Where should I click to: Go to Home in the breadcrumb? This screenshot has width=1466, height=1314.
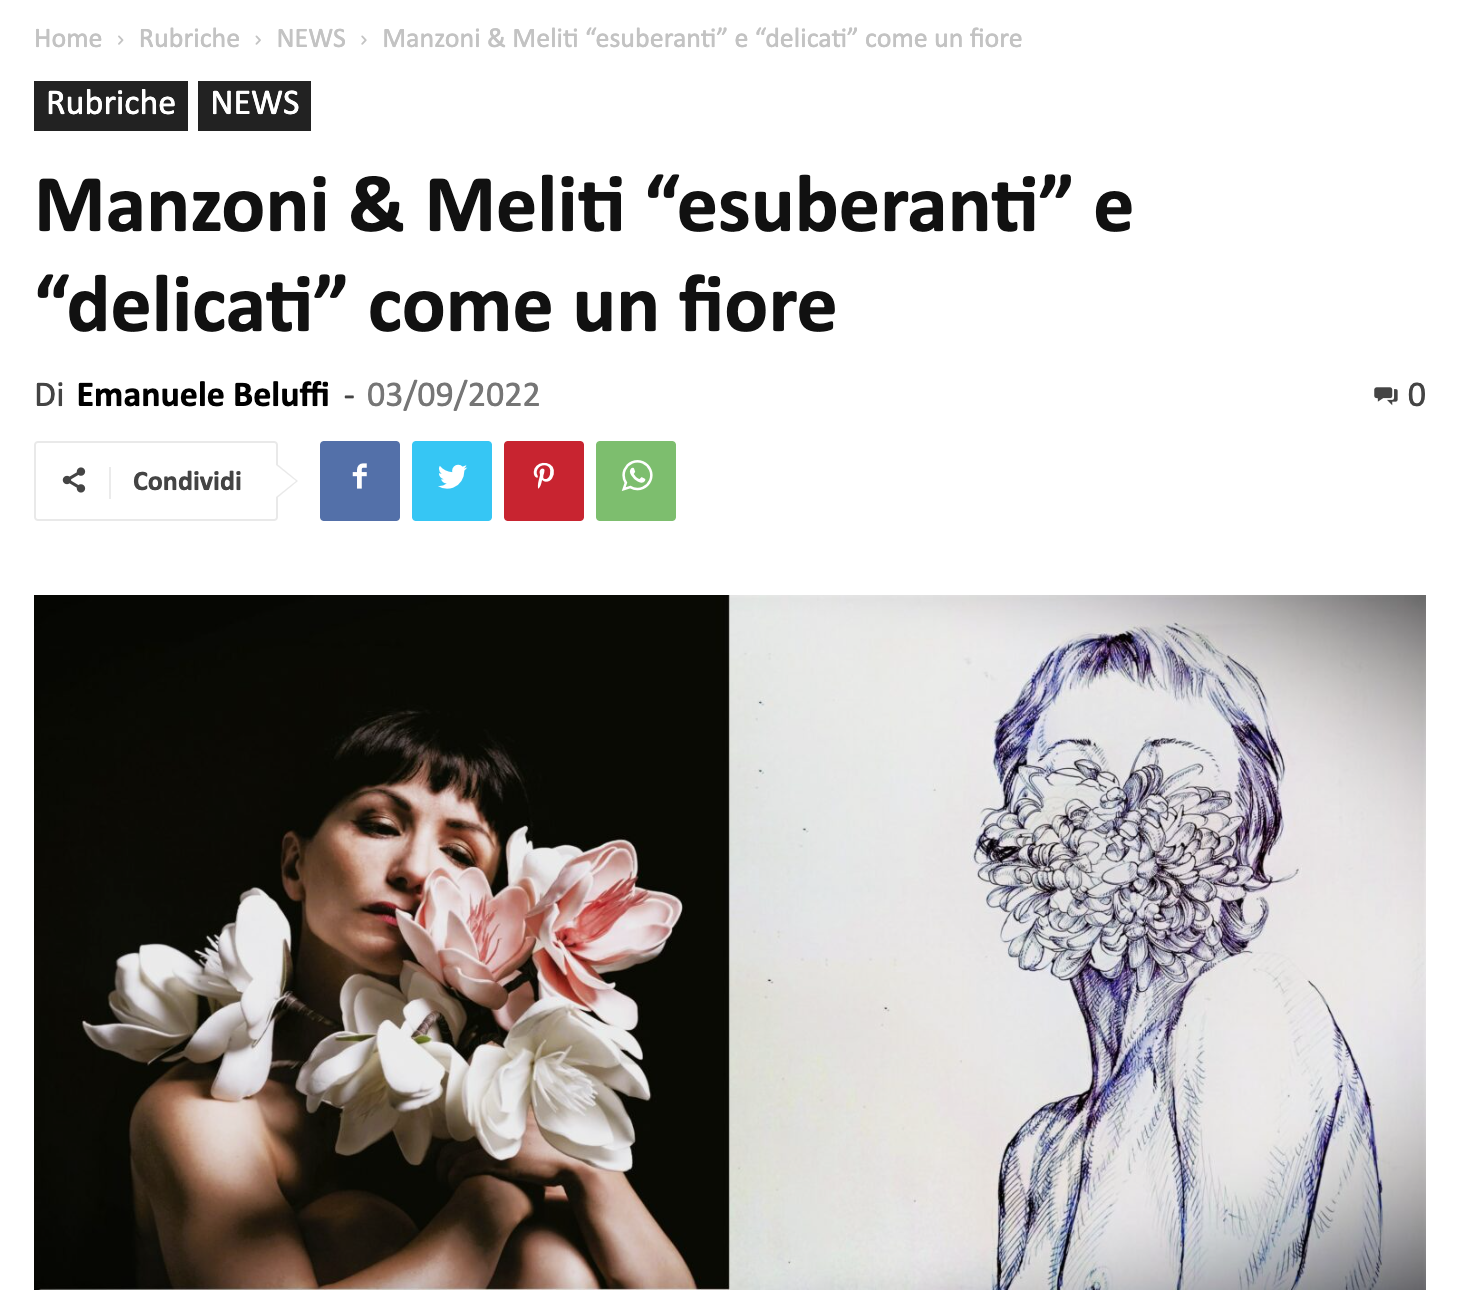coord(68,39)
